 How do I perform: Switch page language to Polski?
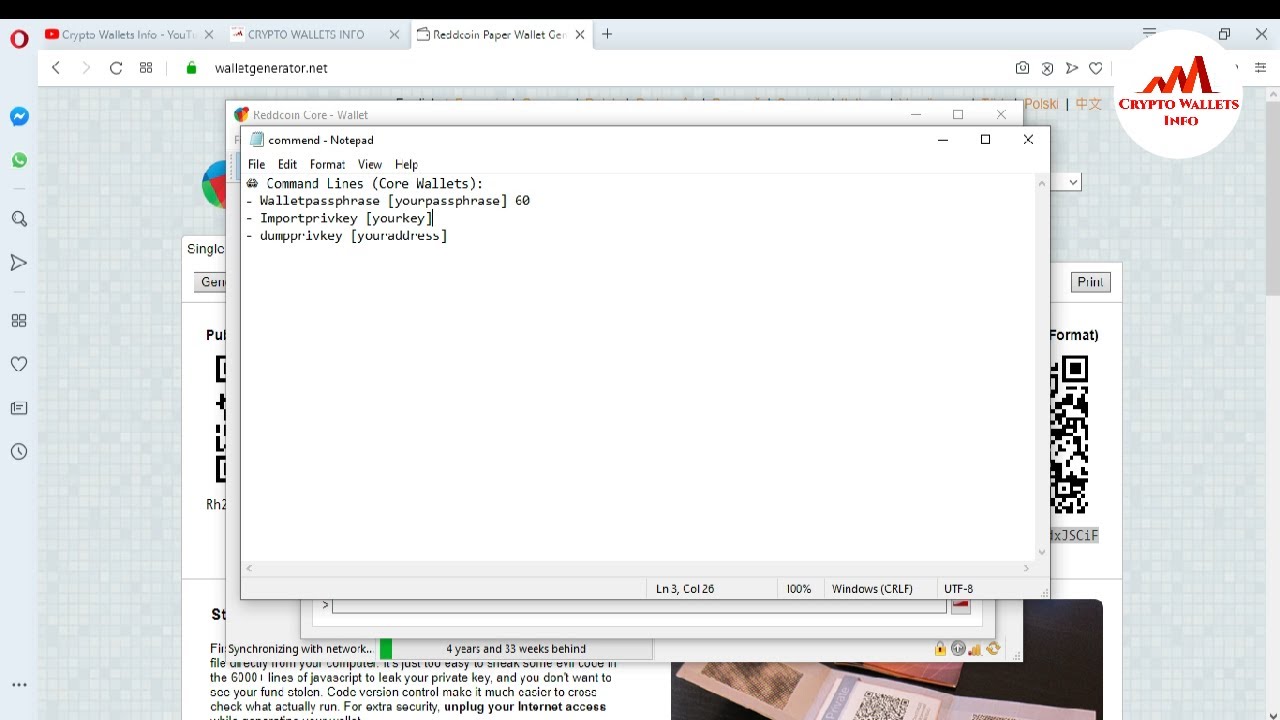coord(1041,104)
